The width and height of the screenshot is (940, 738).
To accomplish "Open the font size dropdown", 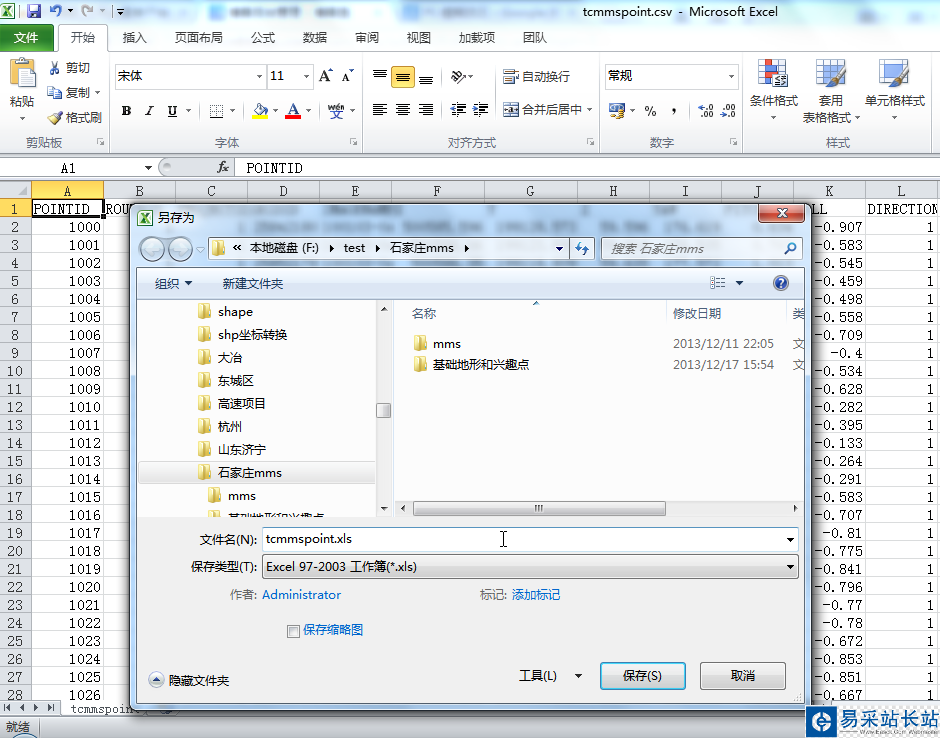I will [x=306, y=76].
